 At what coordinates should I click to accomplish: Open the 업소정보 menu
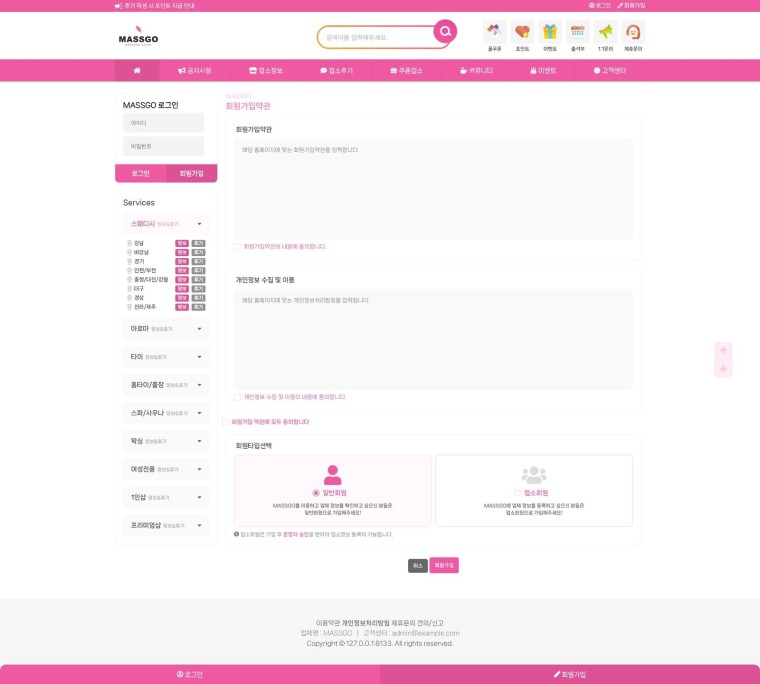click(x=266, y=70)
